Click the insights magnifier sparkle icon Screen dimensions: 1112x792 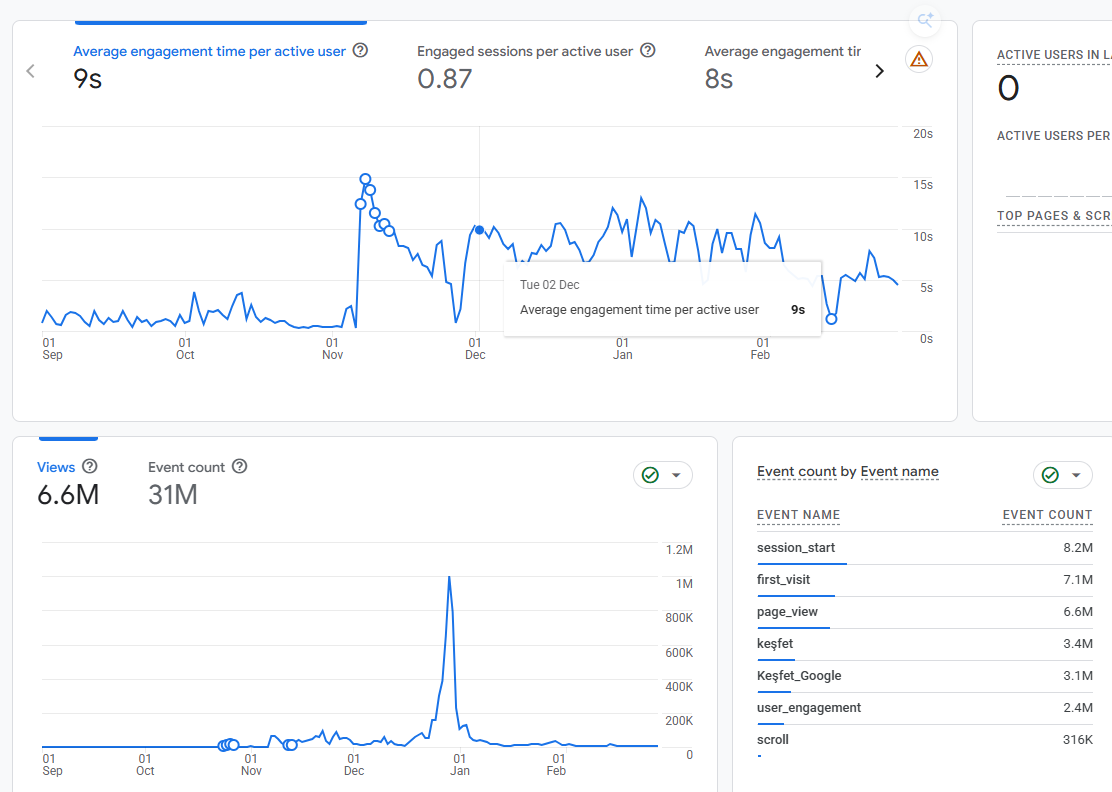click(925, 21)
